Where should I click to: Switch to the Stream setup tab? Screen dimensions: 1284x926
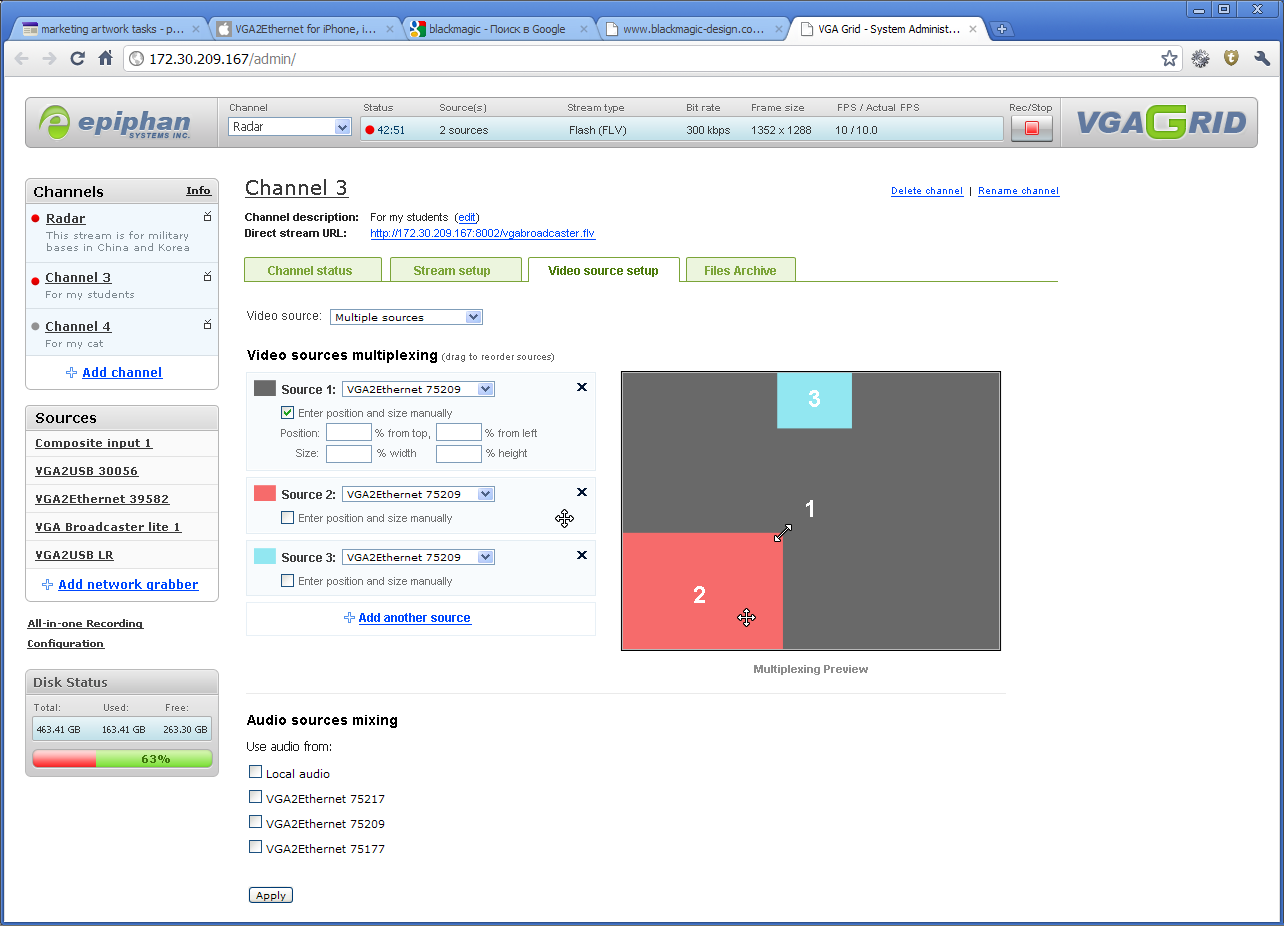coord(452,270)
